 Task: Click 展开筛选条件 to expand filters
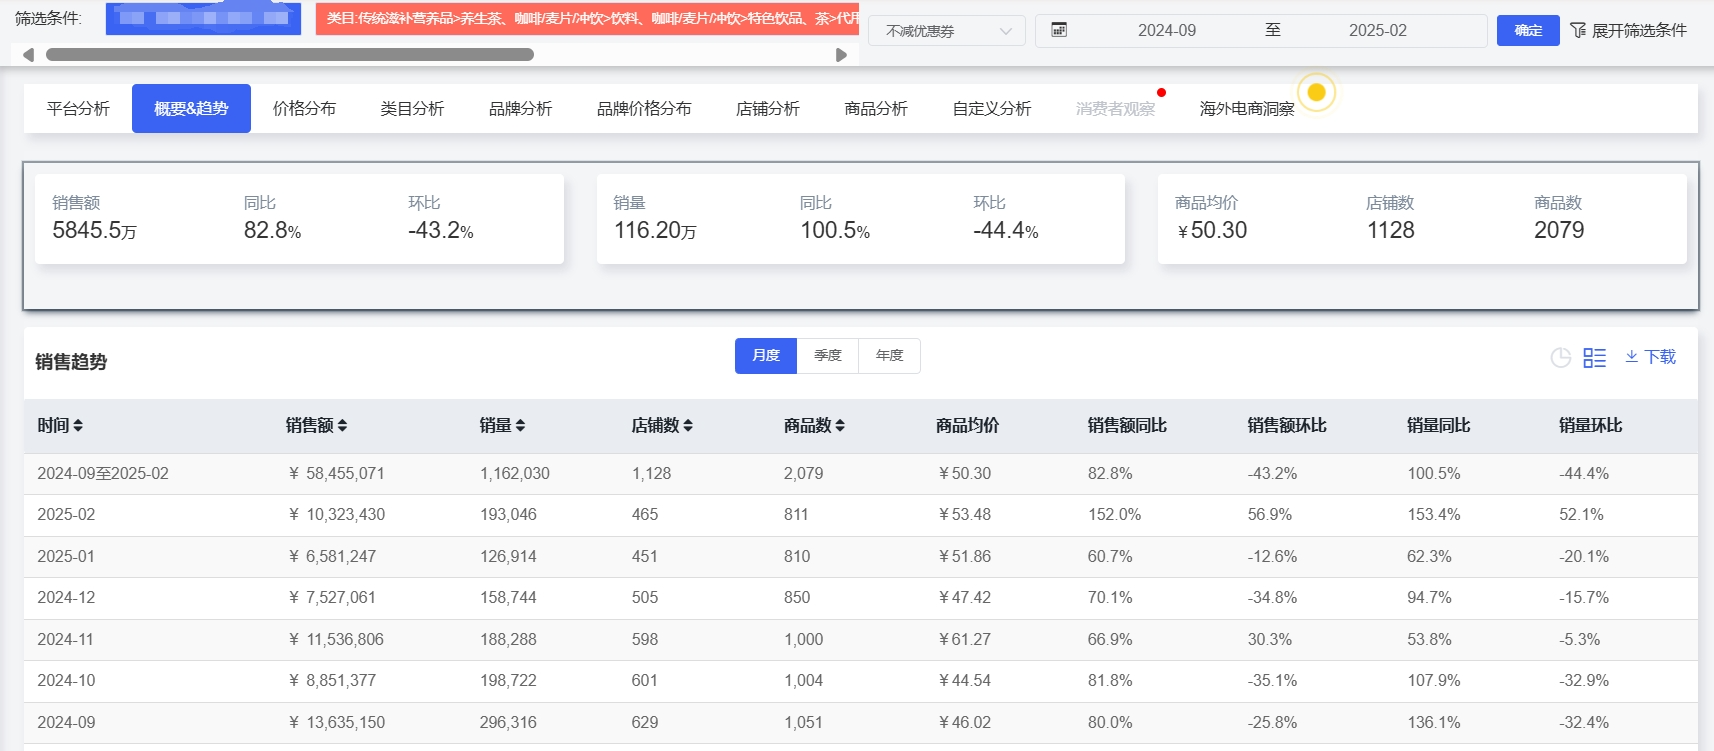[x=1639, y=30]
